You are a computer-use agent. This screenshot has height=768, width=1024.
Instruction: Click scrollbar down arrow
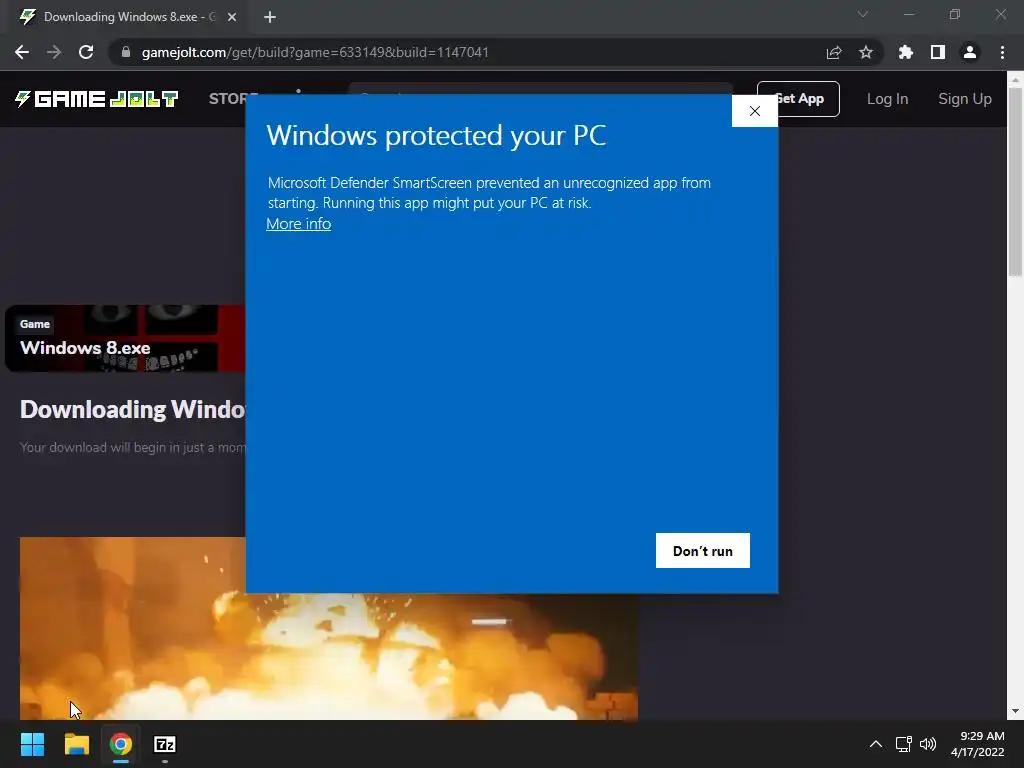(x=1015, y=711)
